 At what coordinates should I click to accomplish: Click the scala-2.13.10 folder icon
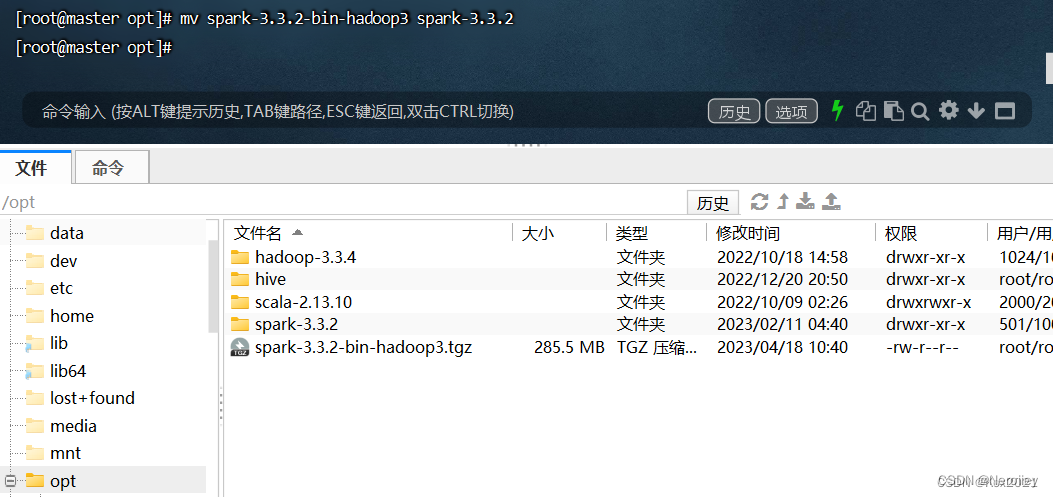[240, 302]
